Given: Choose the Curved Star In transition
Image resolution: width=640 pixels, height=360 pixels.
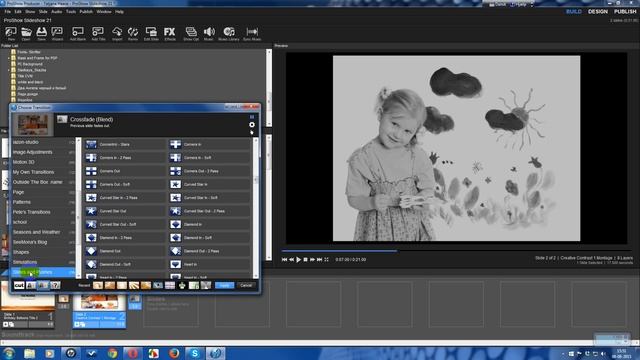Looking at the screenshot, I should pyautogui.click(x=210, y=184).
